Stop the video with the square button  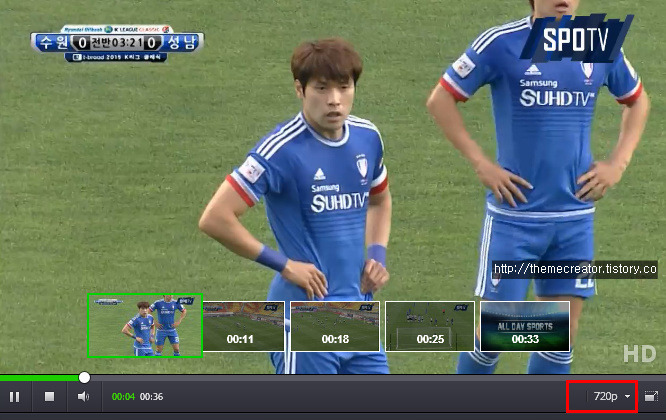point(49,397)
